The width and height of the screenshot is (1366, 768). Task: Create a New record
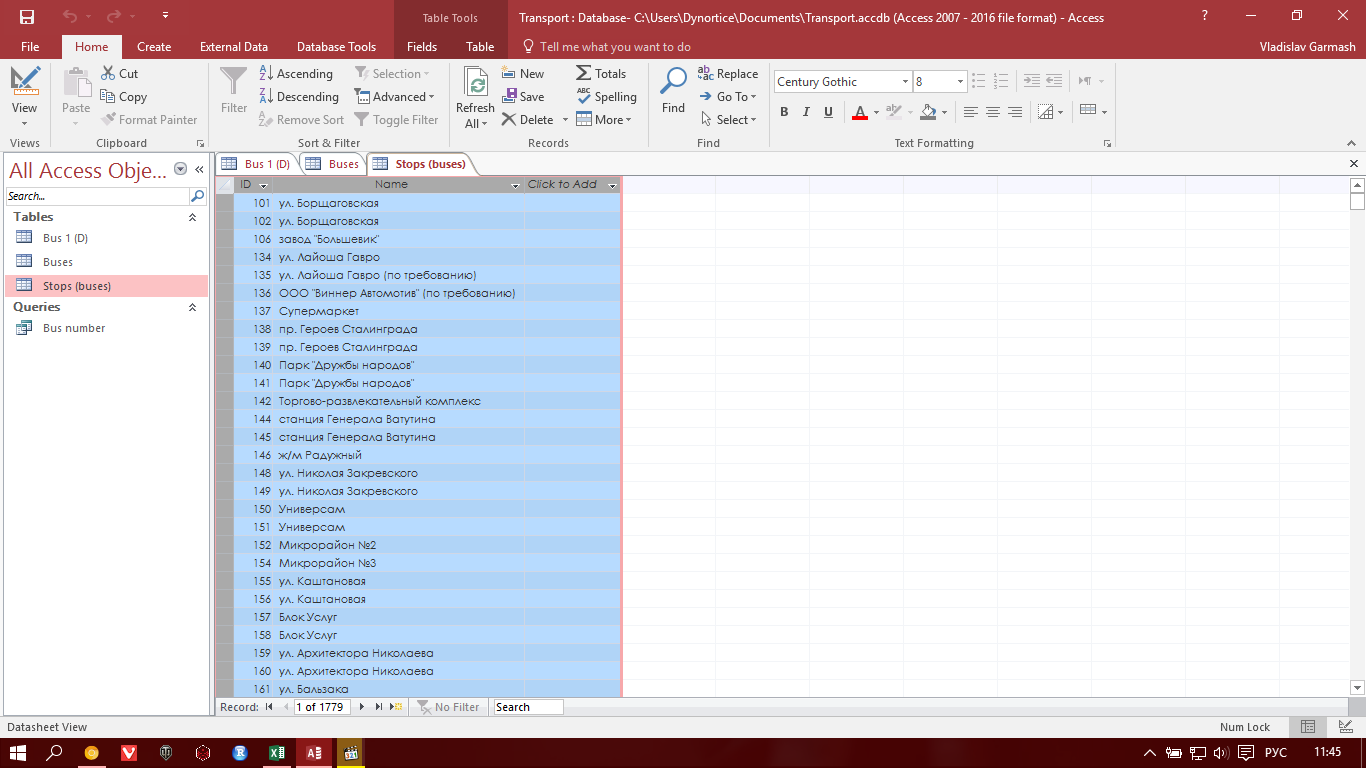522,73
